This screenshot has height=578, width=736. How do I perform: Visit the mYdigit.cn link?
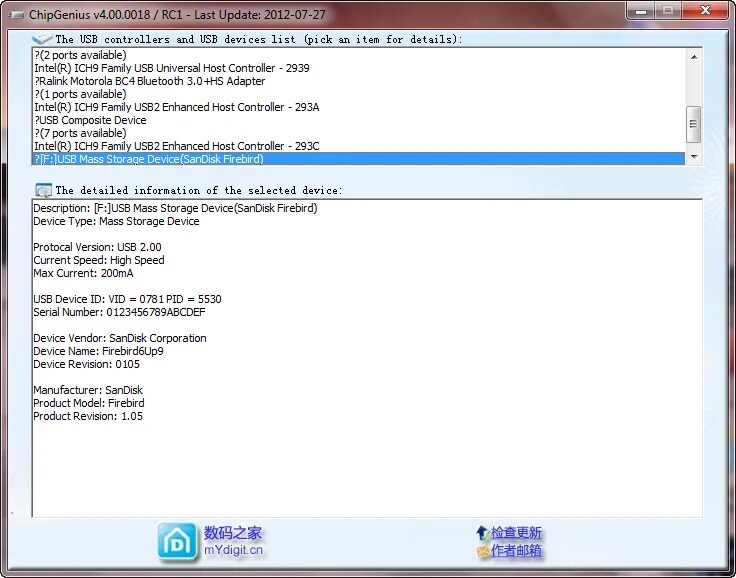(x=233, y=550)
